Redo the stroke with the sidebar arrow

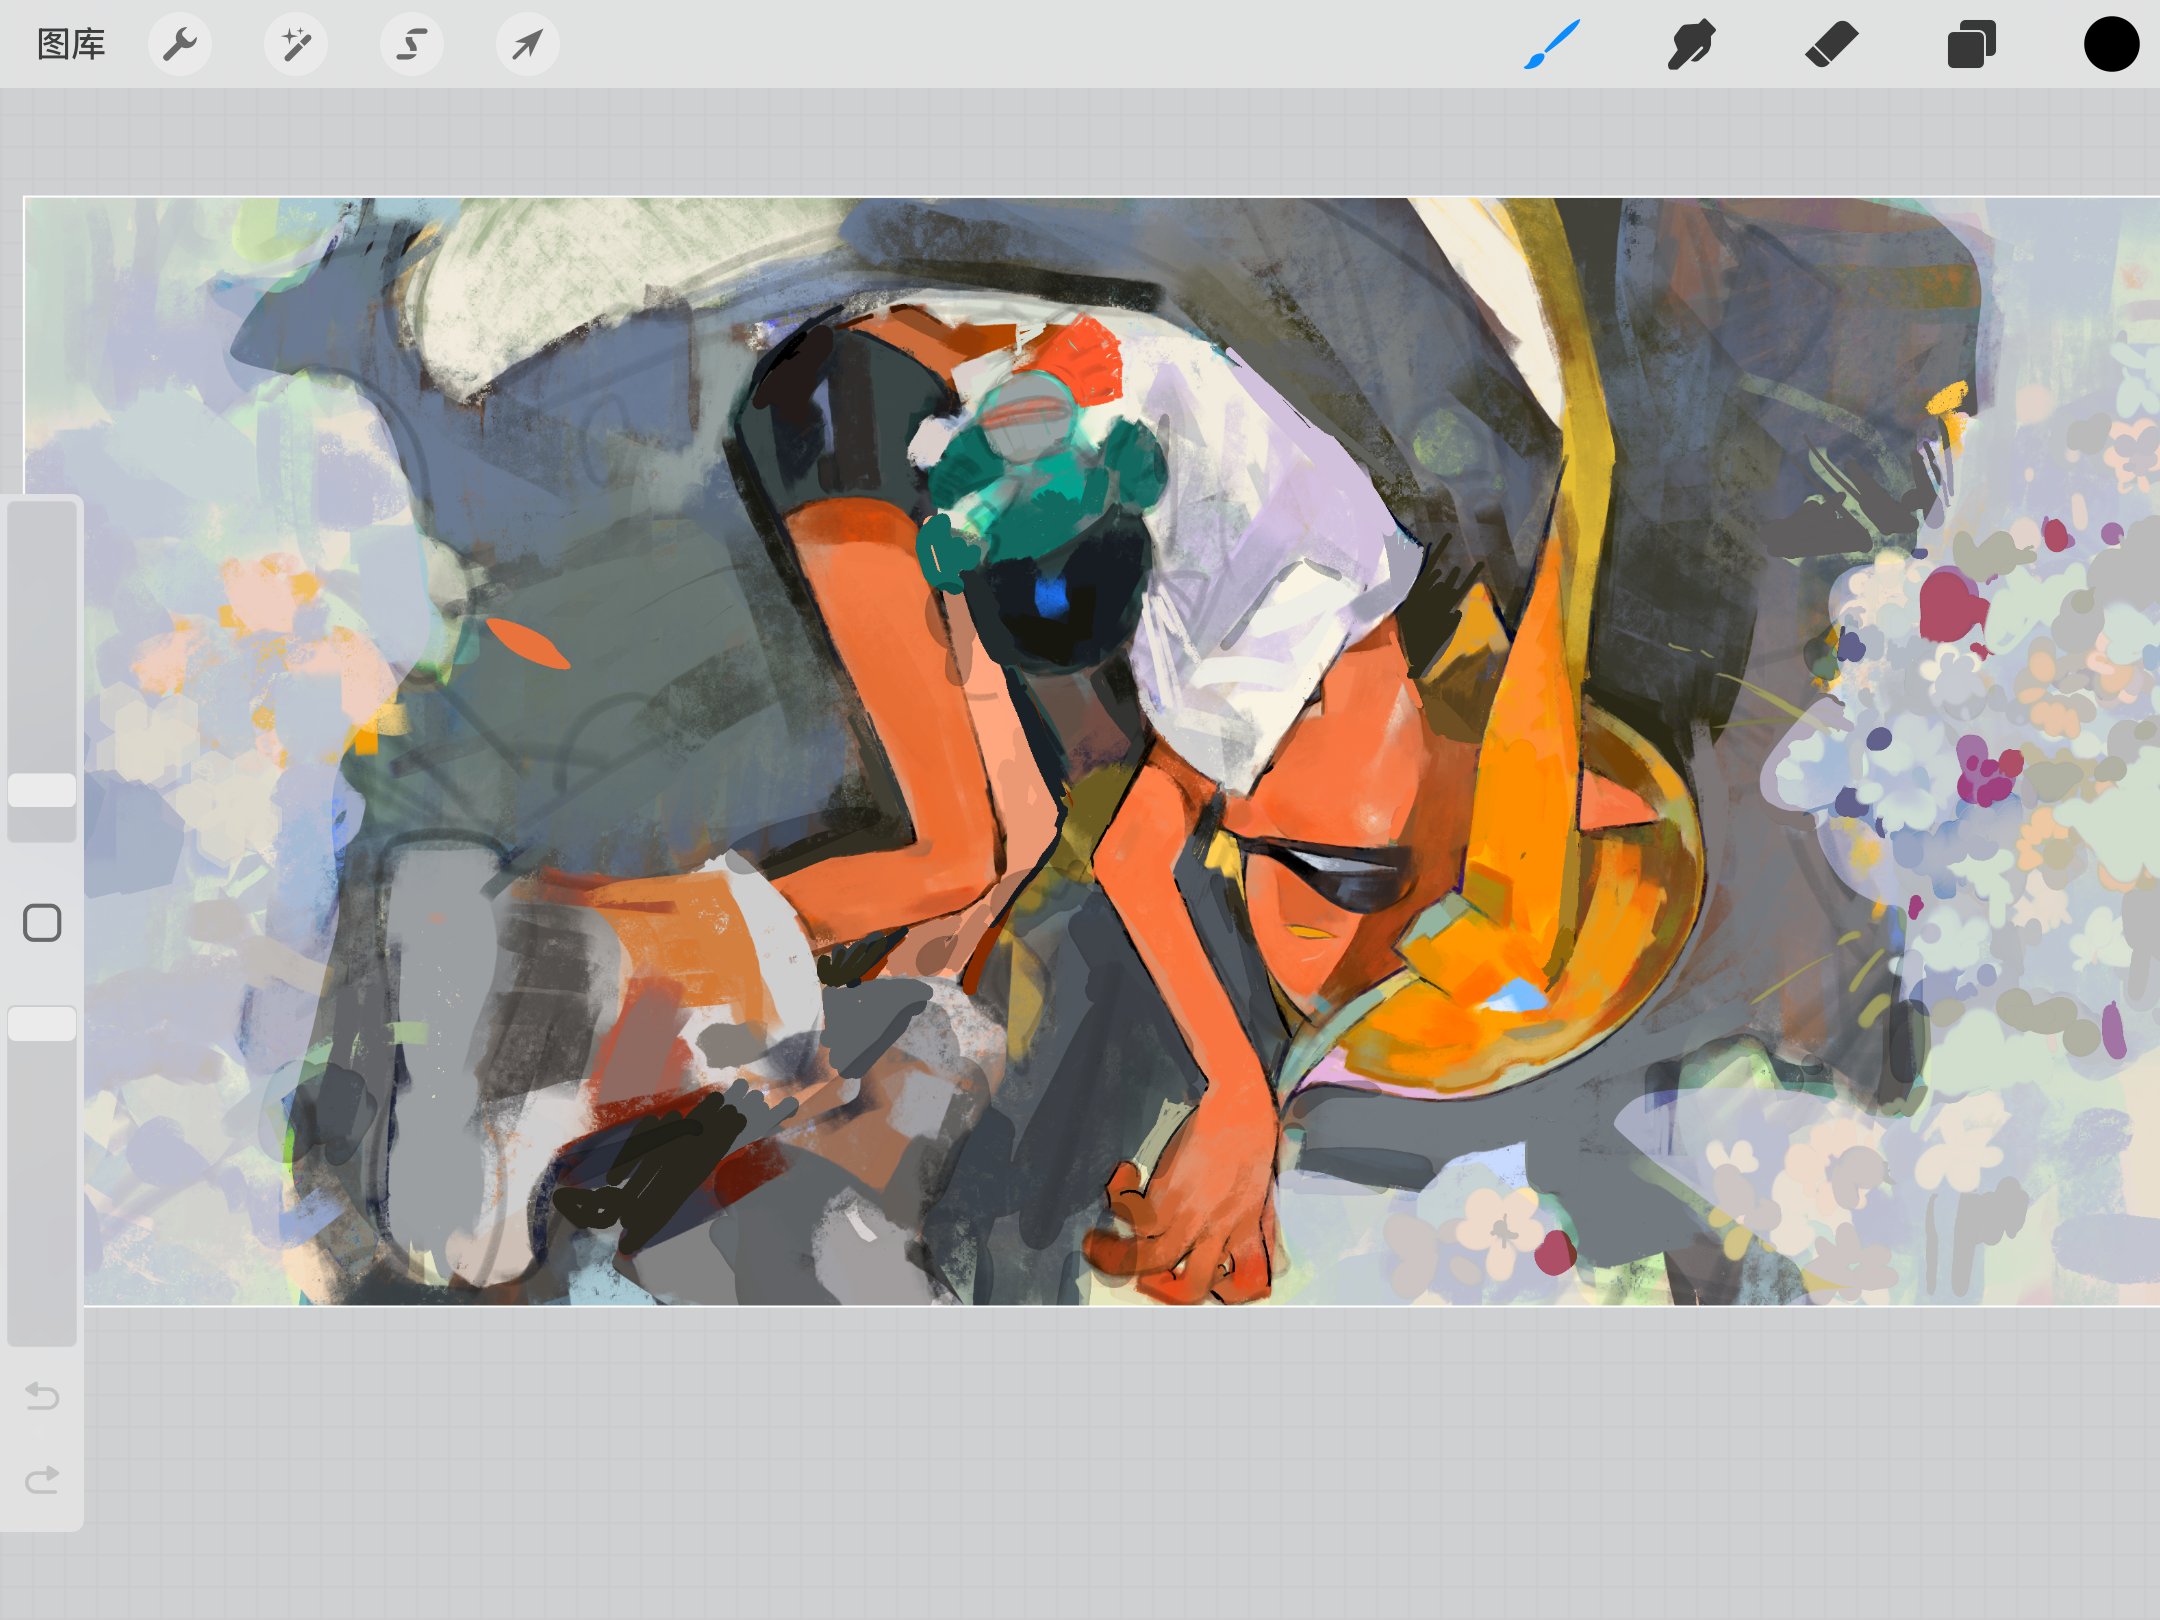click(42, 1479)
